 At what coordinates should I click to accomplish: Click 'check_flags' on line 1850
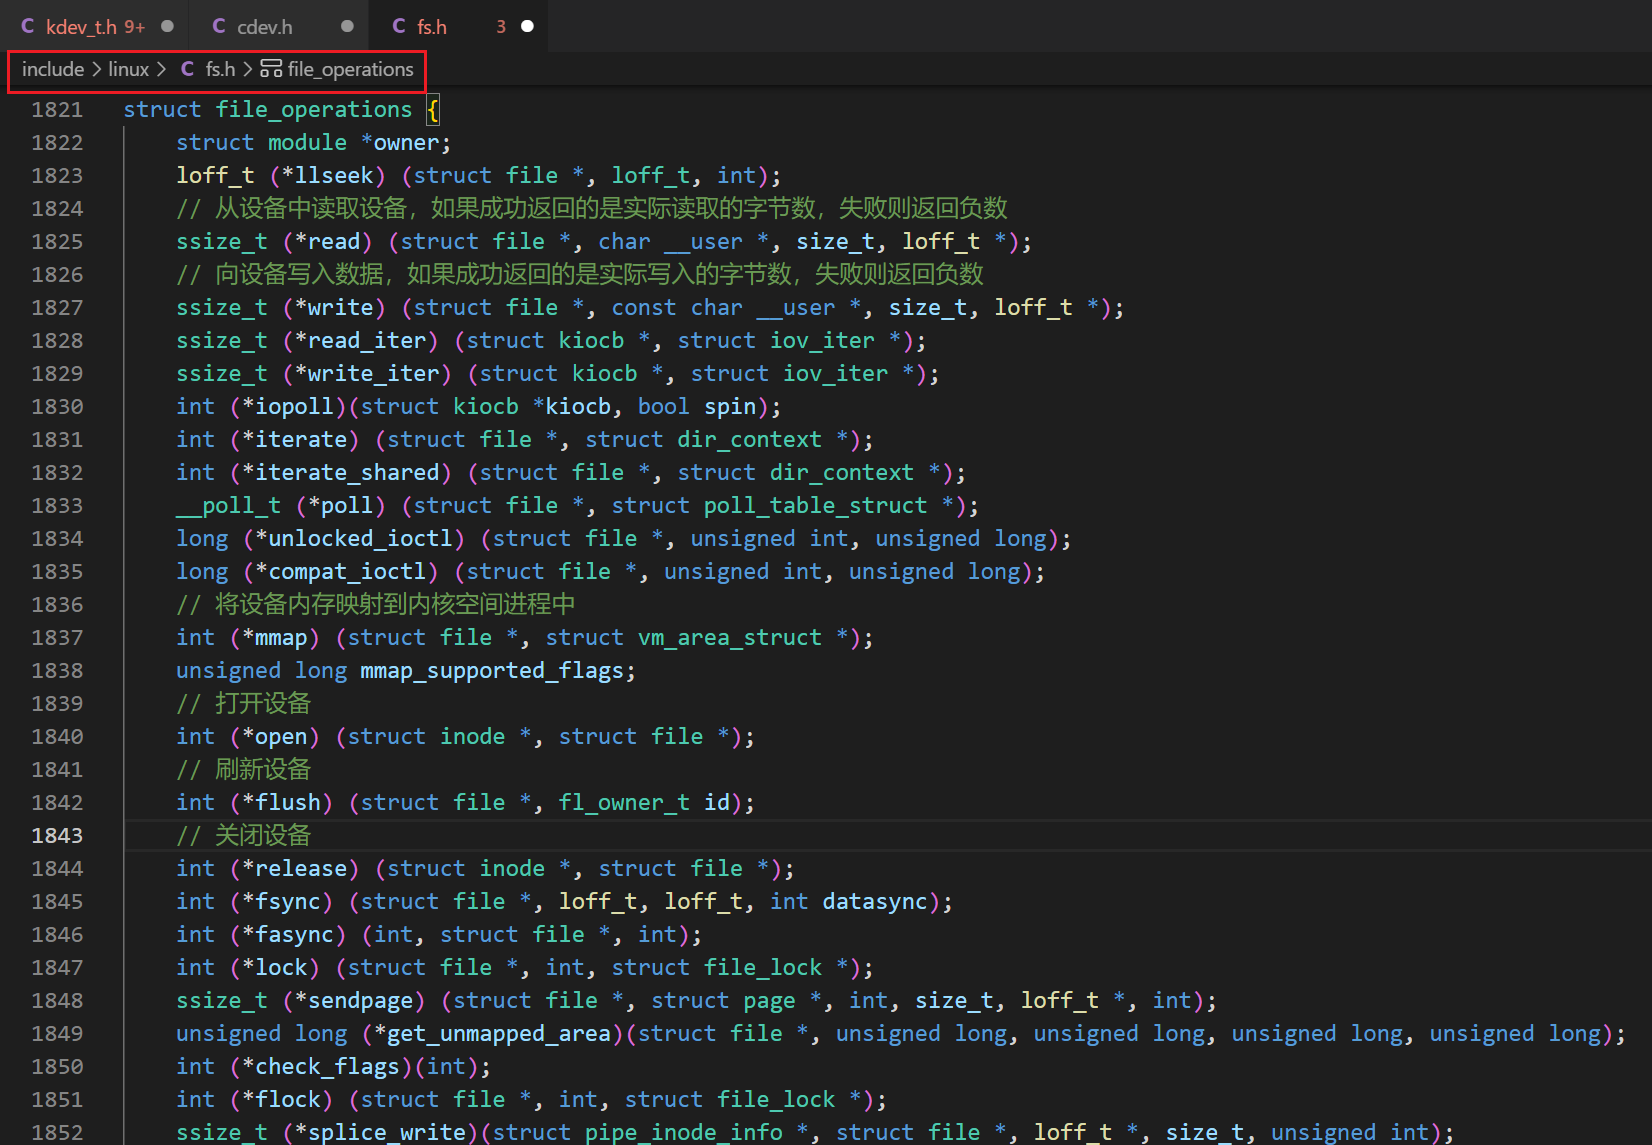pyautogui.click(x=327, y=1067)
